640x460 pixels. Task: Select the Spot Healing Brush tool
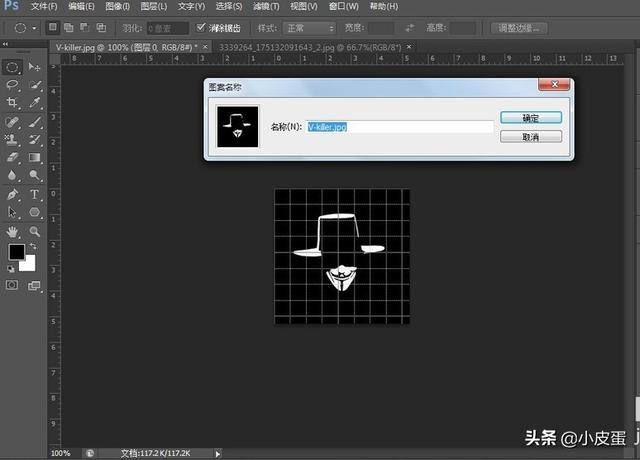coord(12,122)
